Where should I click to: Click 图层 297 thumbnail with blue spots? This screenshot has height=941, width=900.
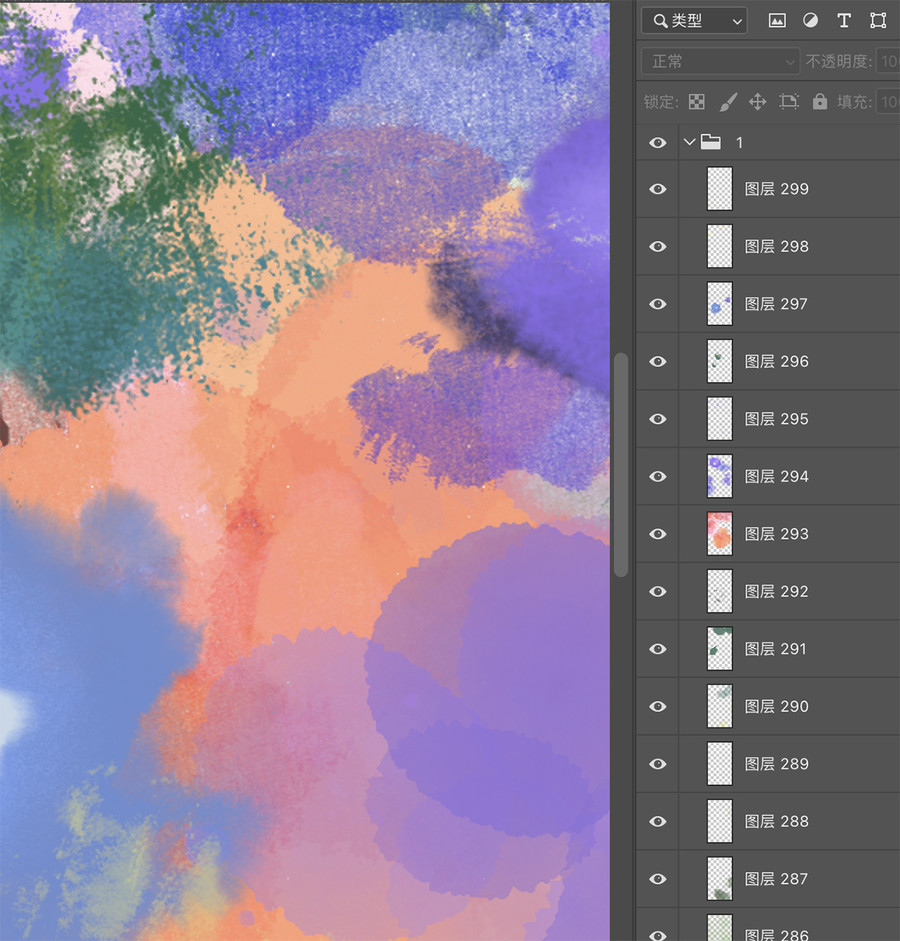(719, 304)
